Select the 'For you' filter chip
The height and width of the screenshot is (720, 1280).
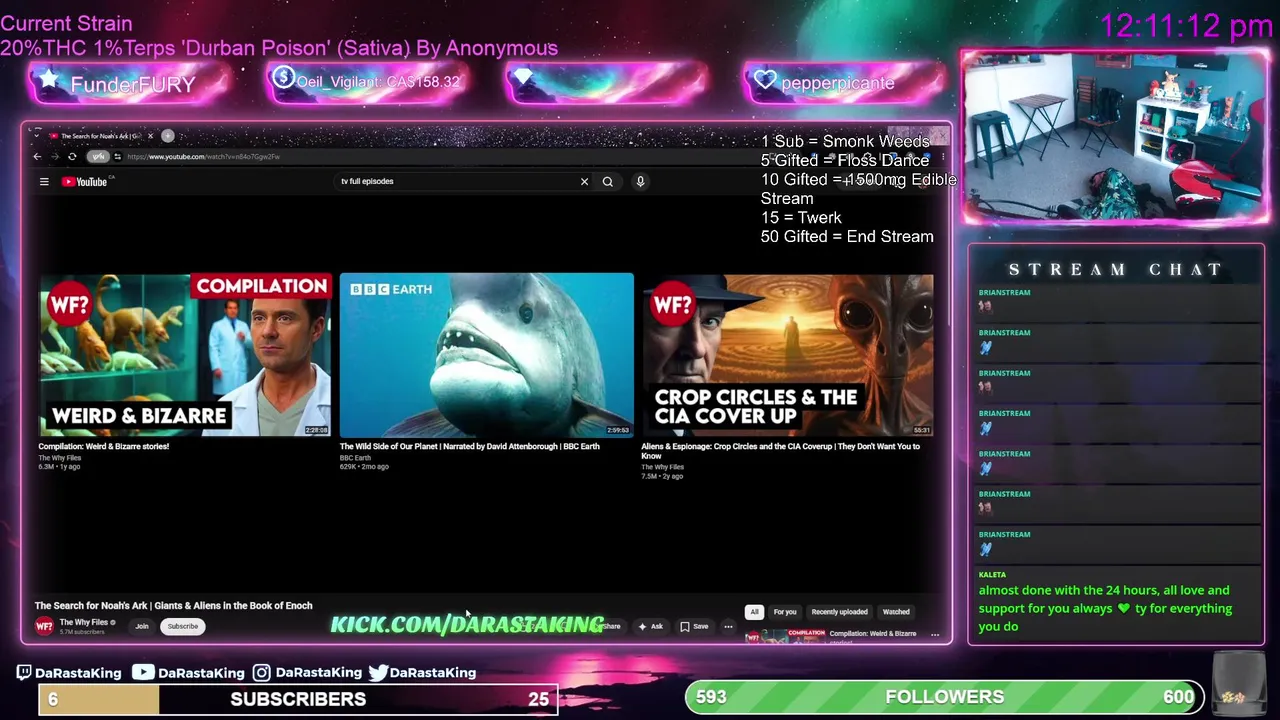785,611
